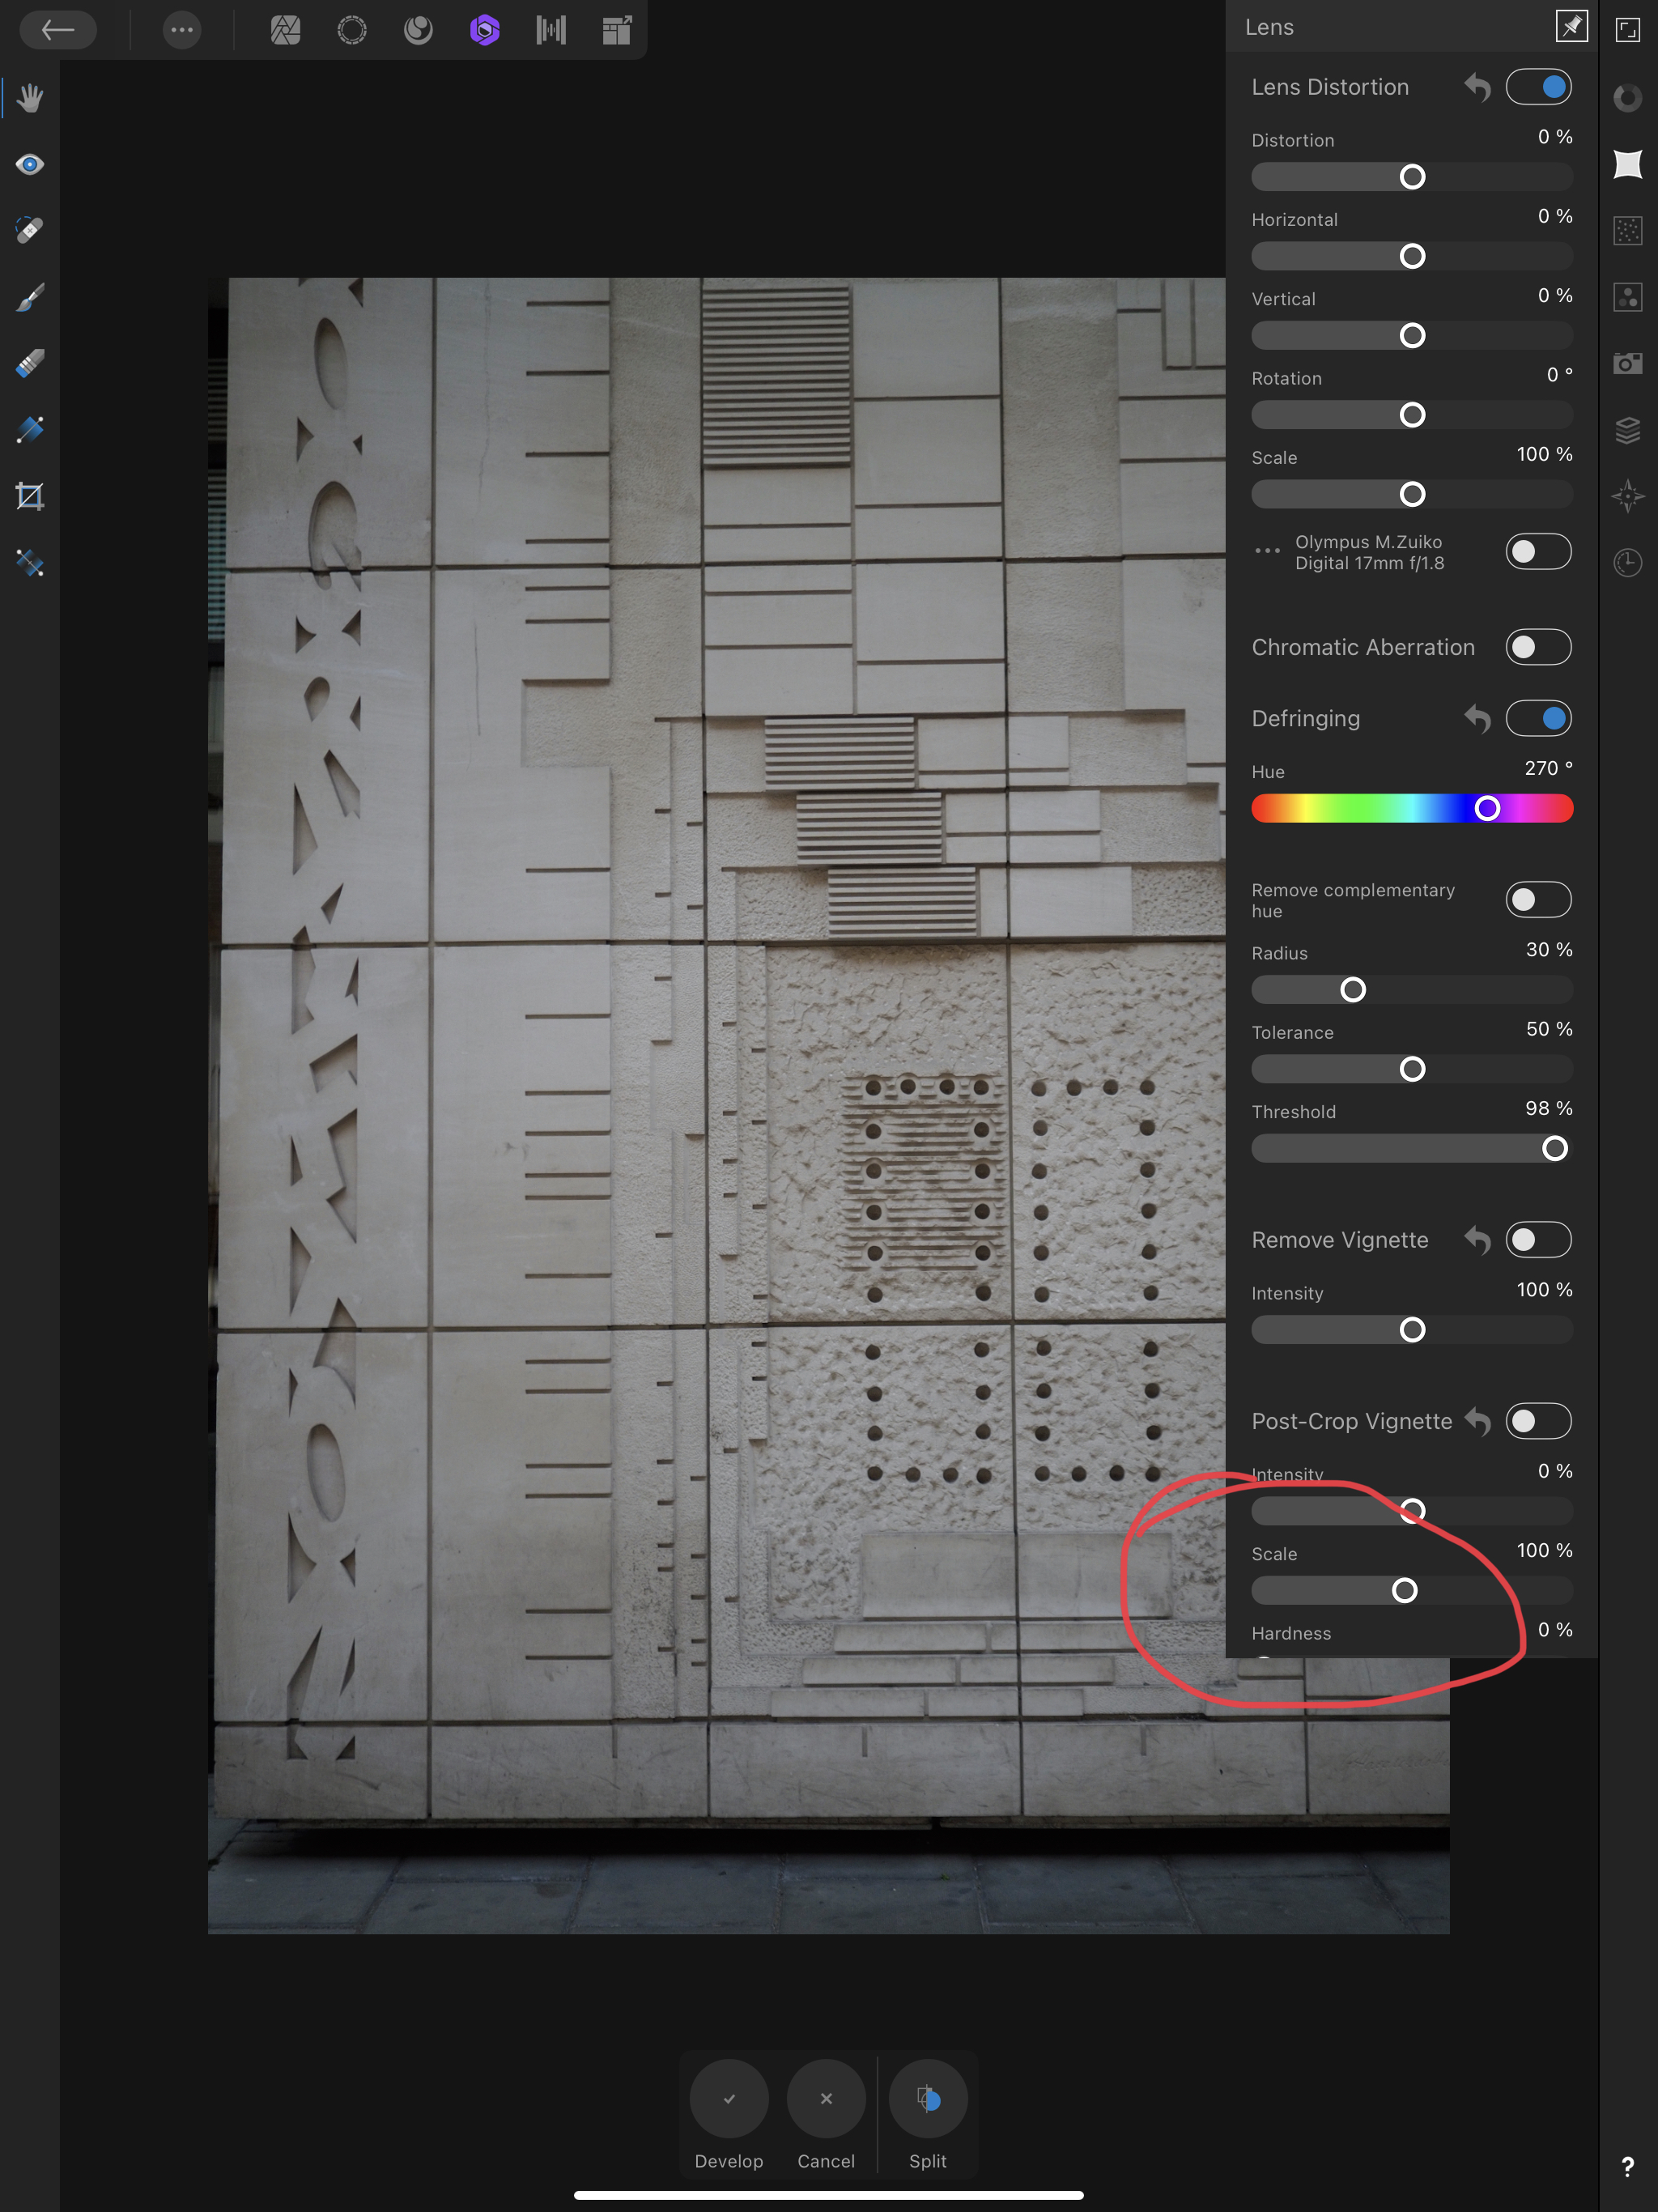Reset the Post-Crop Vignette settings
The image size is (1658, 2212).
[x=1478, y=1421]
